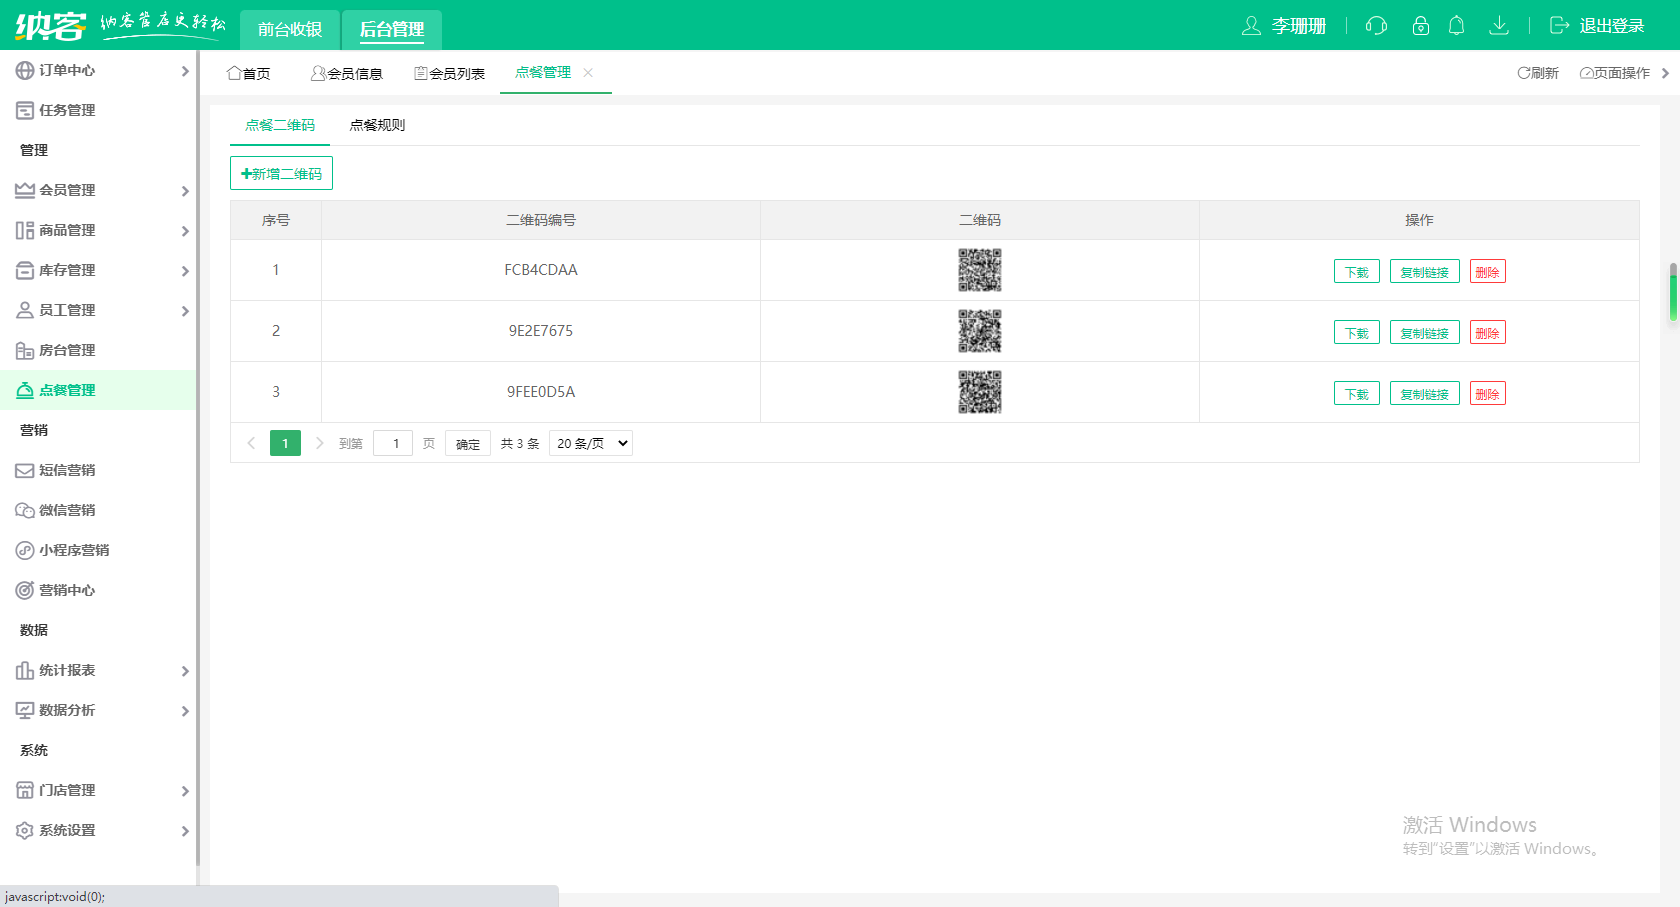Open the notification bell icon
Viewport: 1680px width, 907px height.
click(1457, 26)
